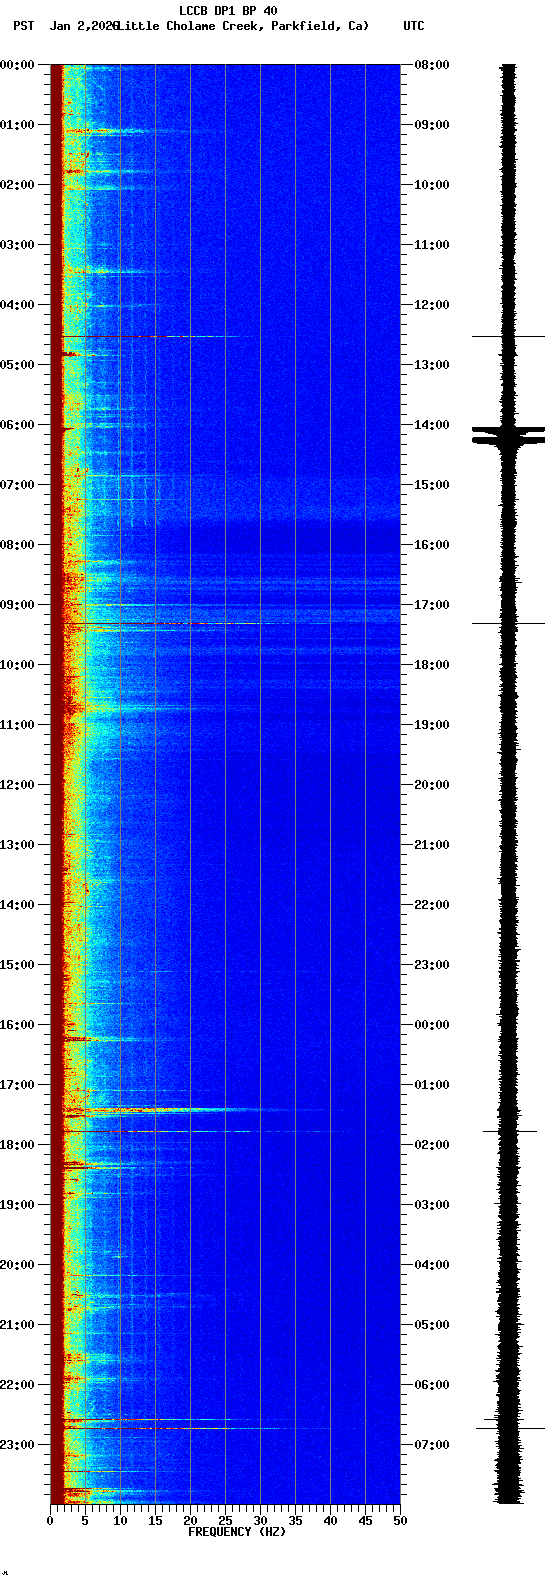The image size is (552, 1584).
Task: Click the large seismogram spike near 14:00 UTC
Action: tap(509, 435)
